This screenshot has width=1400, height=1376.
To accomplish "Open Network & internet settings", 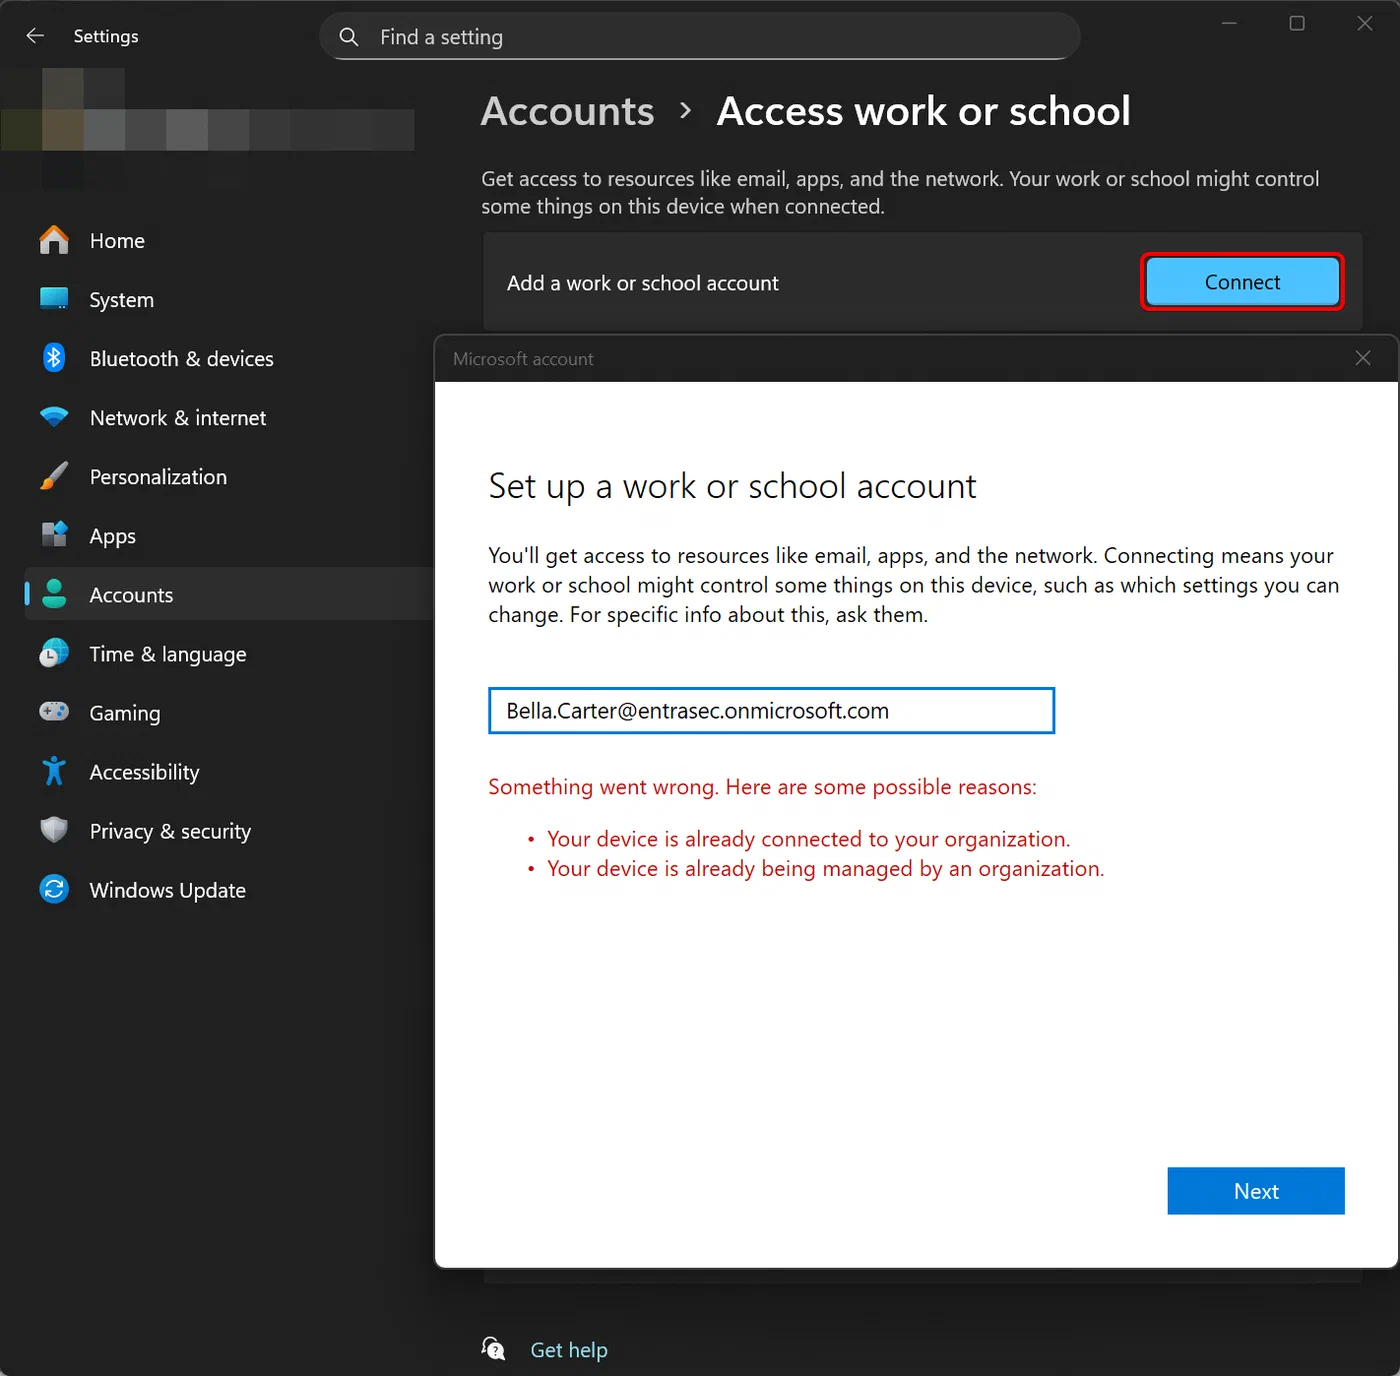I will pyautogui.click(x=229, y=418).
